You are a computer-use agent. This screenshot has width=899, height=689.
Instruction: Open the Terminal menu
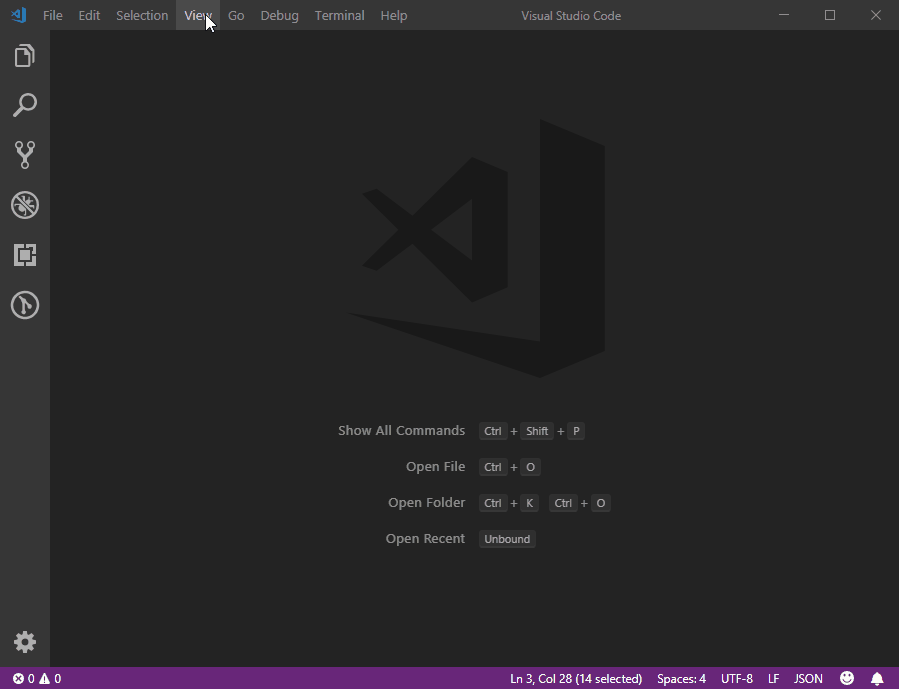(x=339, y=15)
